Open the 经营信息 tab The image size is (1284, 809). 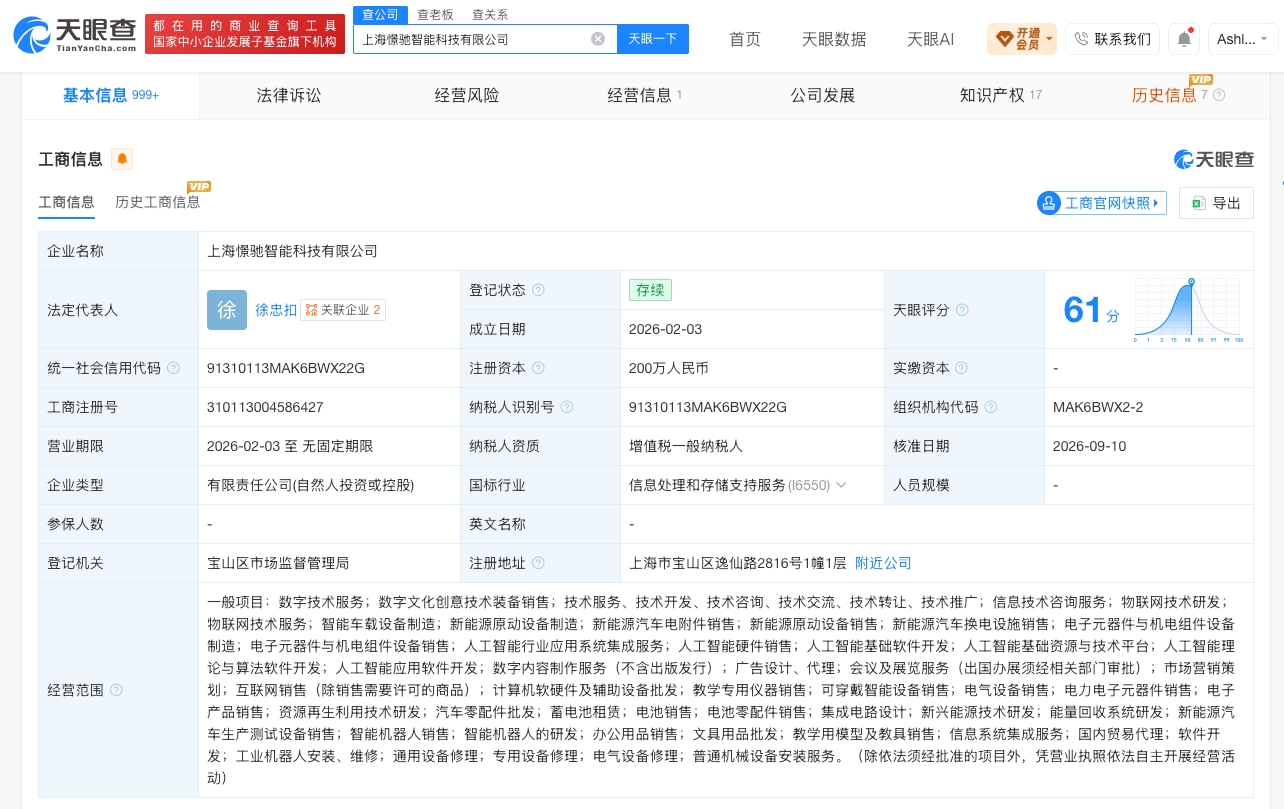[645, 95]
